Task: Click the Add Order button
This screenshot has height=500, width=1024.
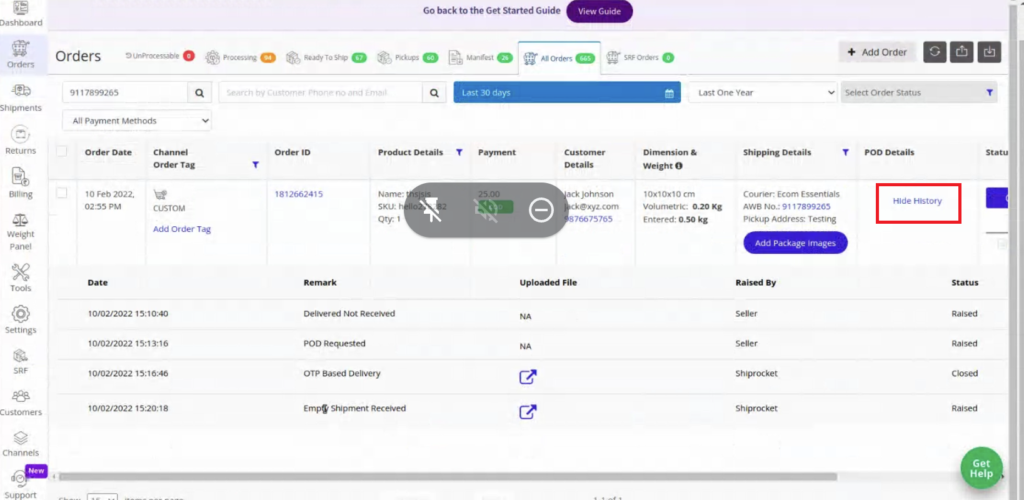Action: (x=877, y=52)
